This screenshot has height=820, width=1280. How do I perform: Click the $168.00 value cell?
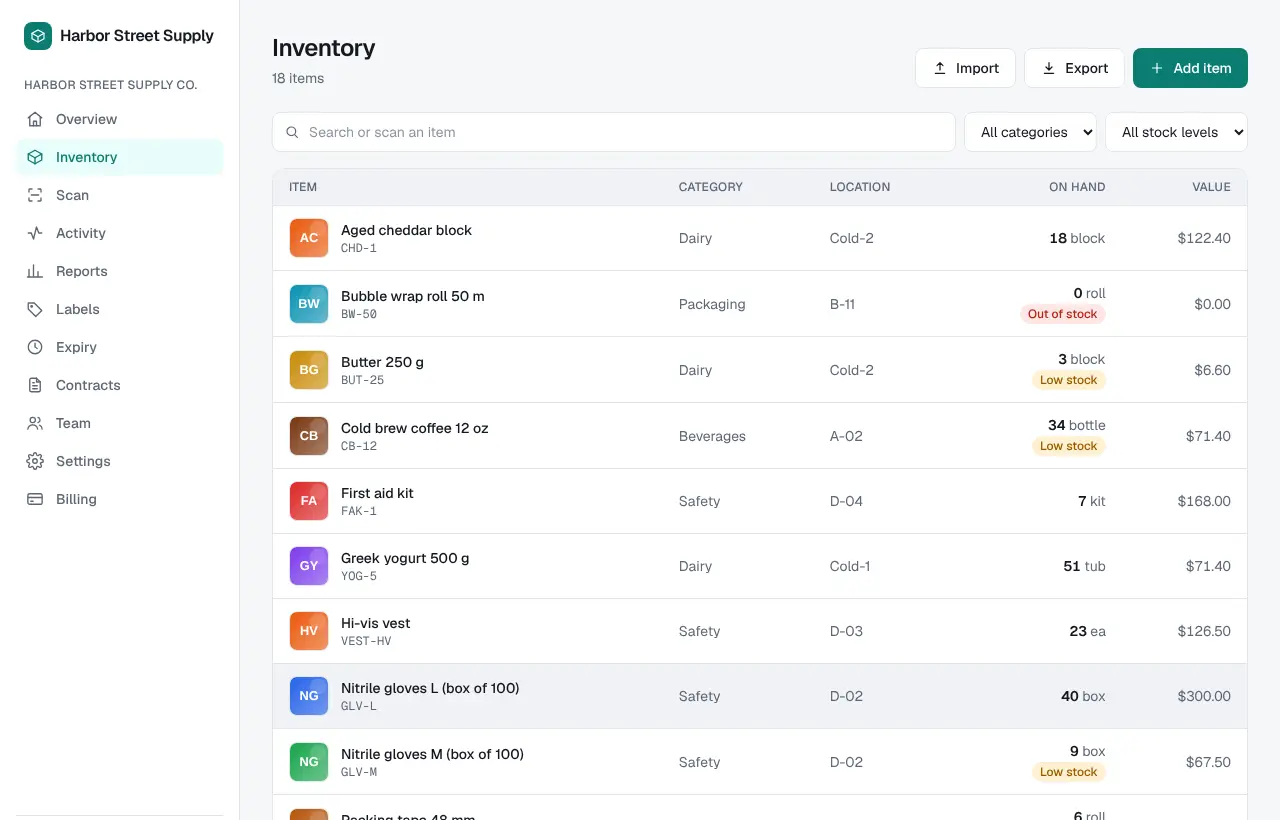tap(1204, 501)
